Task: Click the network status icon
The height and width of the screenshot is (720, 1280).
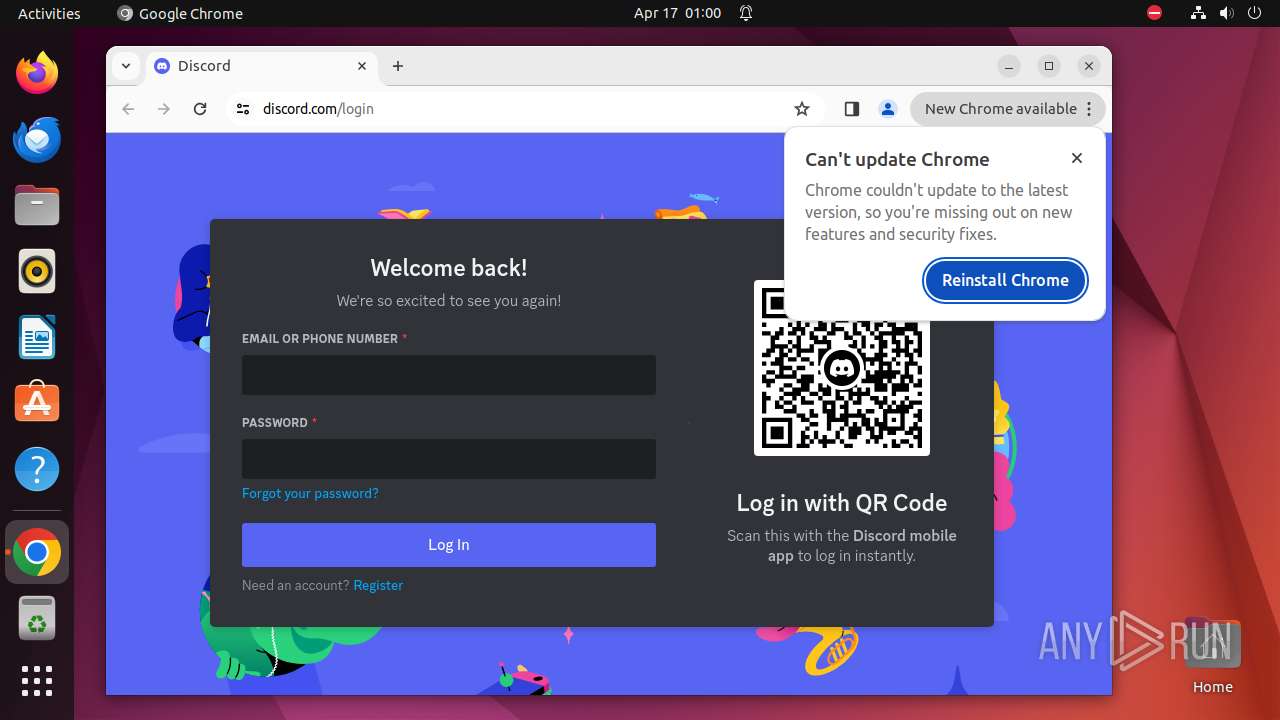Action: click(1198, 13)
